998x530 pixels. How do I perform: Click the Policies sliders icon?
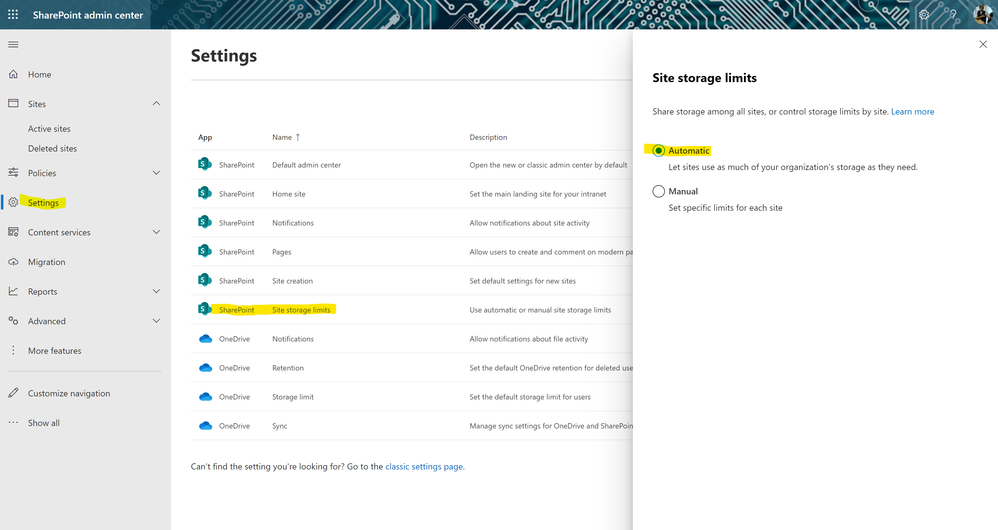point(13,172)
